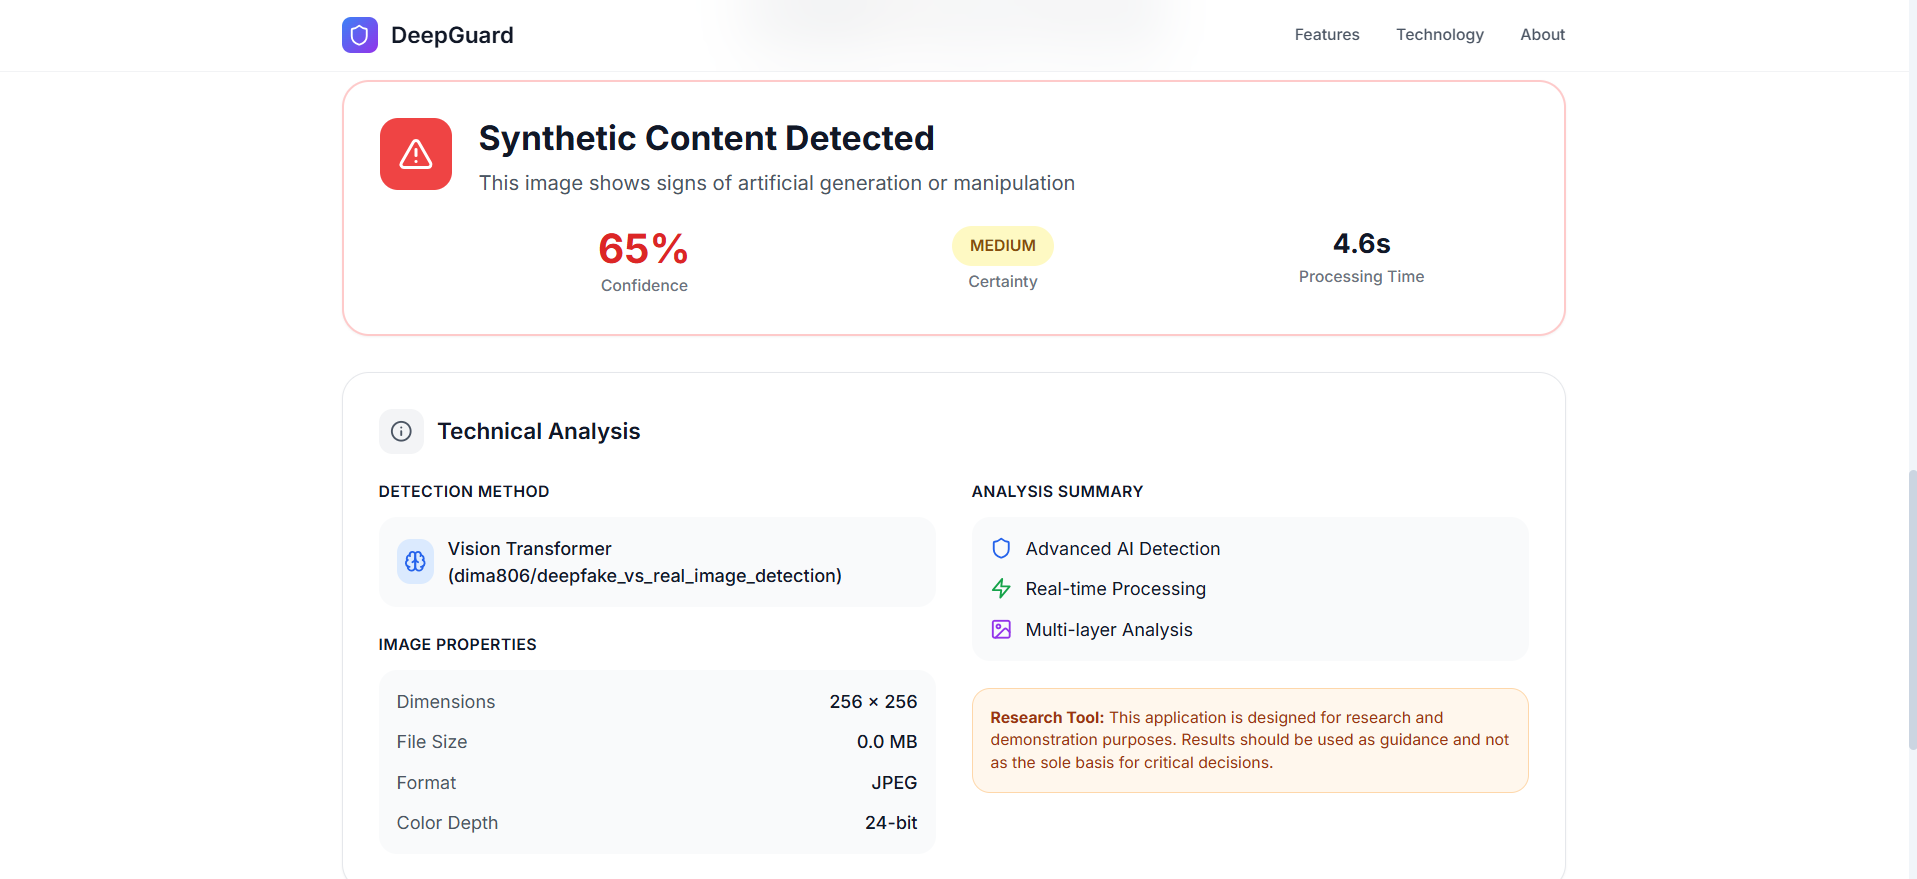Click the DeepGuard shield logo icon
This screenshot has width=1917, height=879.
click(x=359, y=35)
